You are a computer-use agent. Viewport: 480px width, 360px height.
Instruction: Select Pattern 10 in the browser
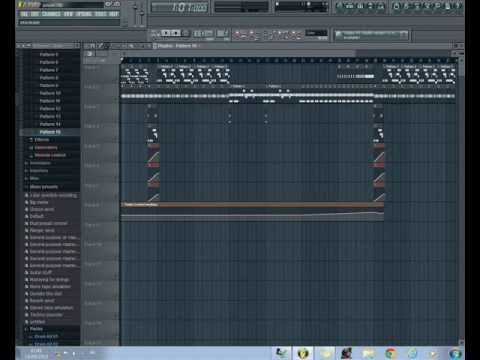coord(50,93)
